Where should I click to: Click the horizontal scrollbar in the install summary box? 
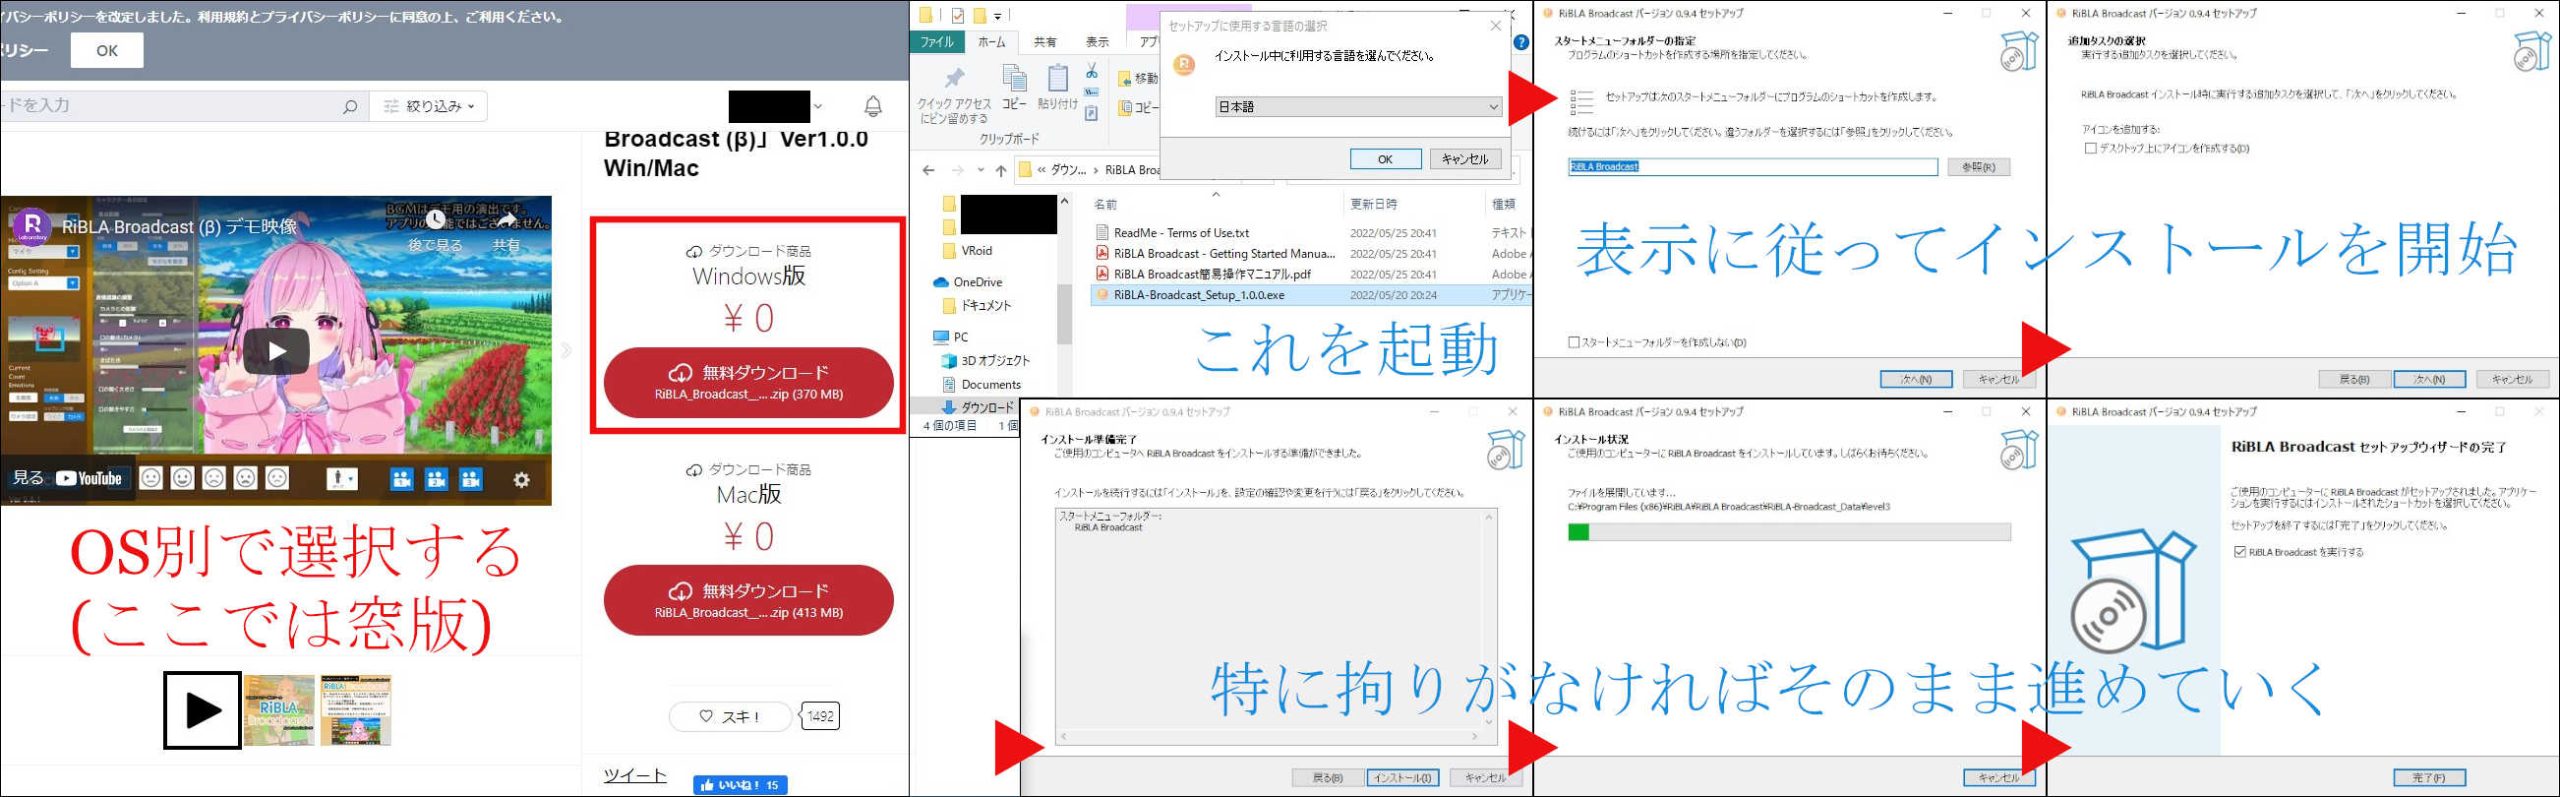[x=1269, y=737]
